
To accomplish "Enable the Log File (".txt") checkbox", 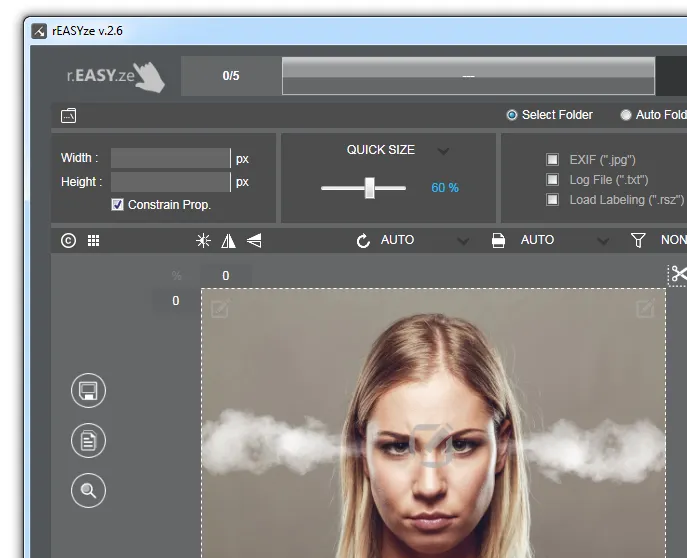I will click(552, 179).
